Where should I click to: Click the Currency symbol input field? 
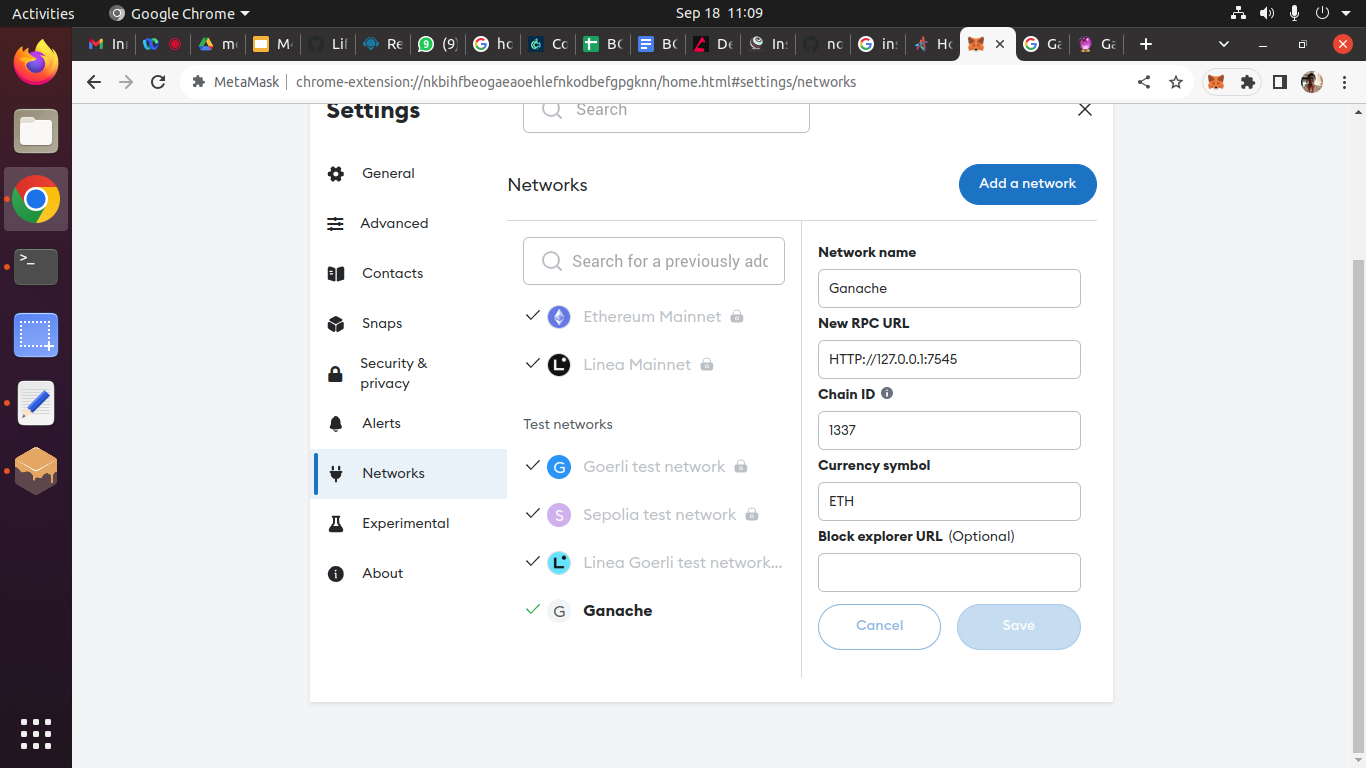point(949,501)
